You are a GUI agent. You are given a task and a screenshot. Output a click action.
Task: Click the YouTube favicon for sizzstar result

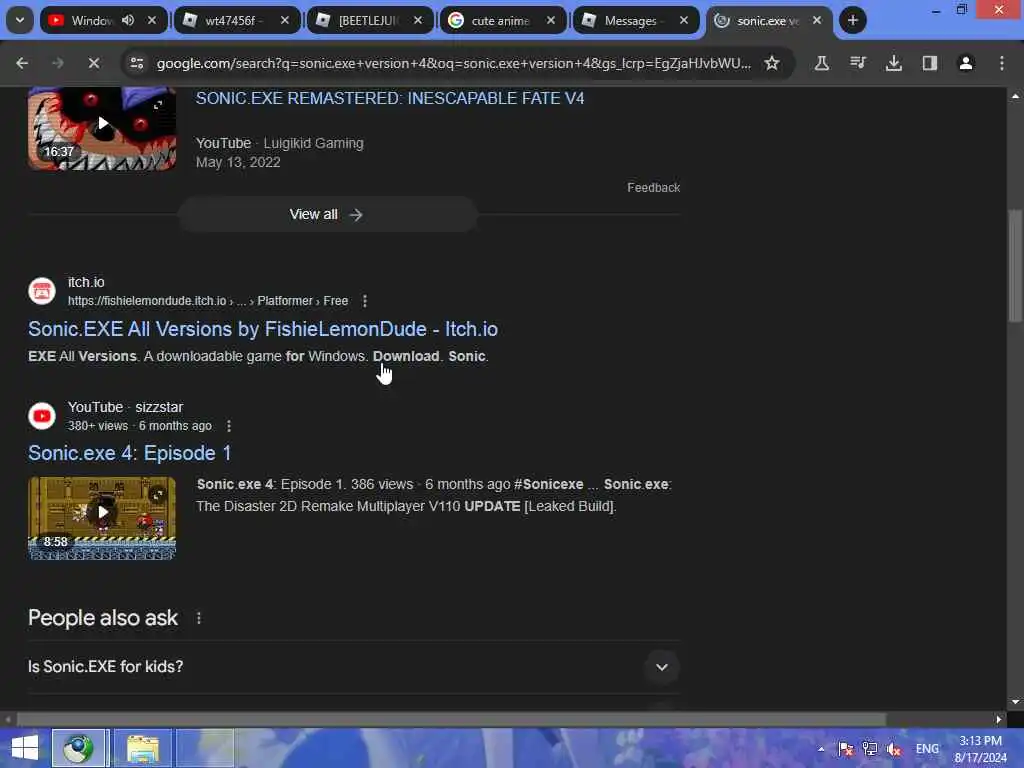tap(42, 416)
